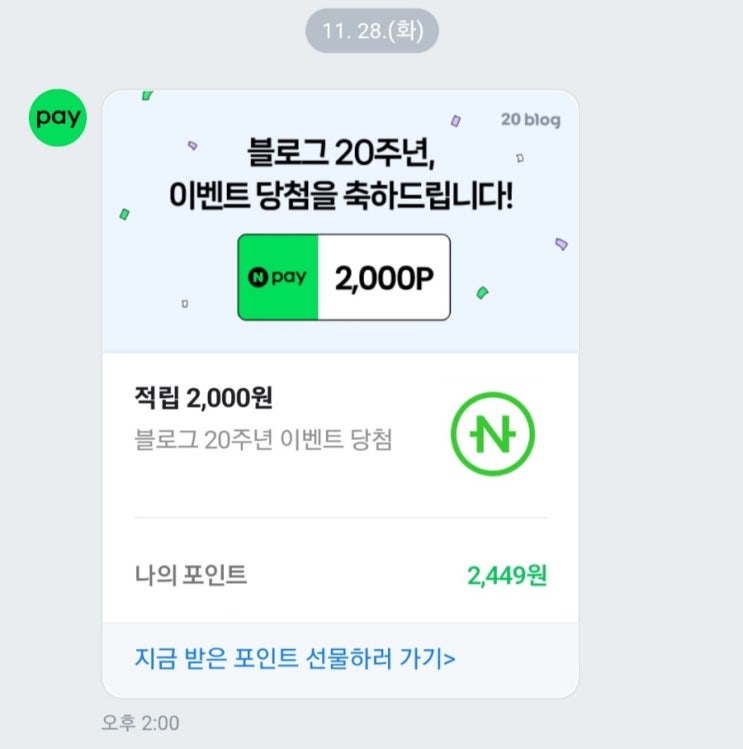Tap the 블로그 20주년 banner headline

341,153
